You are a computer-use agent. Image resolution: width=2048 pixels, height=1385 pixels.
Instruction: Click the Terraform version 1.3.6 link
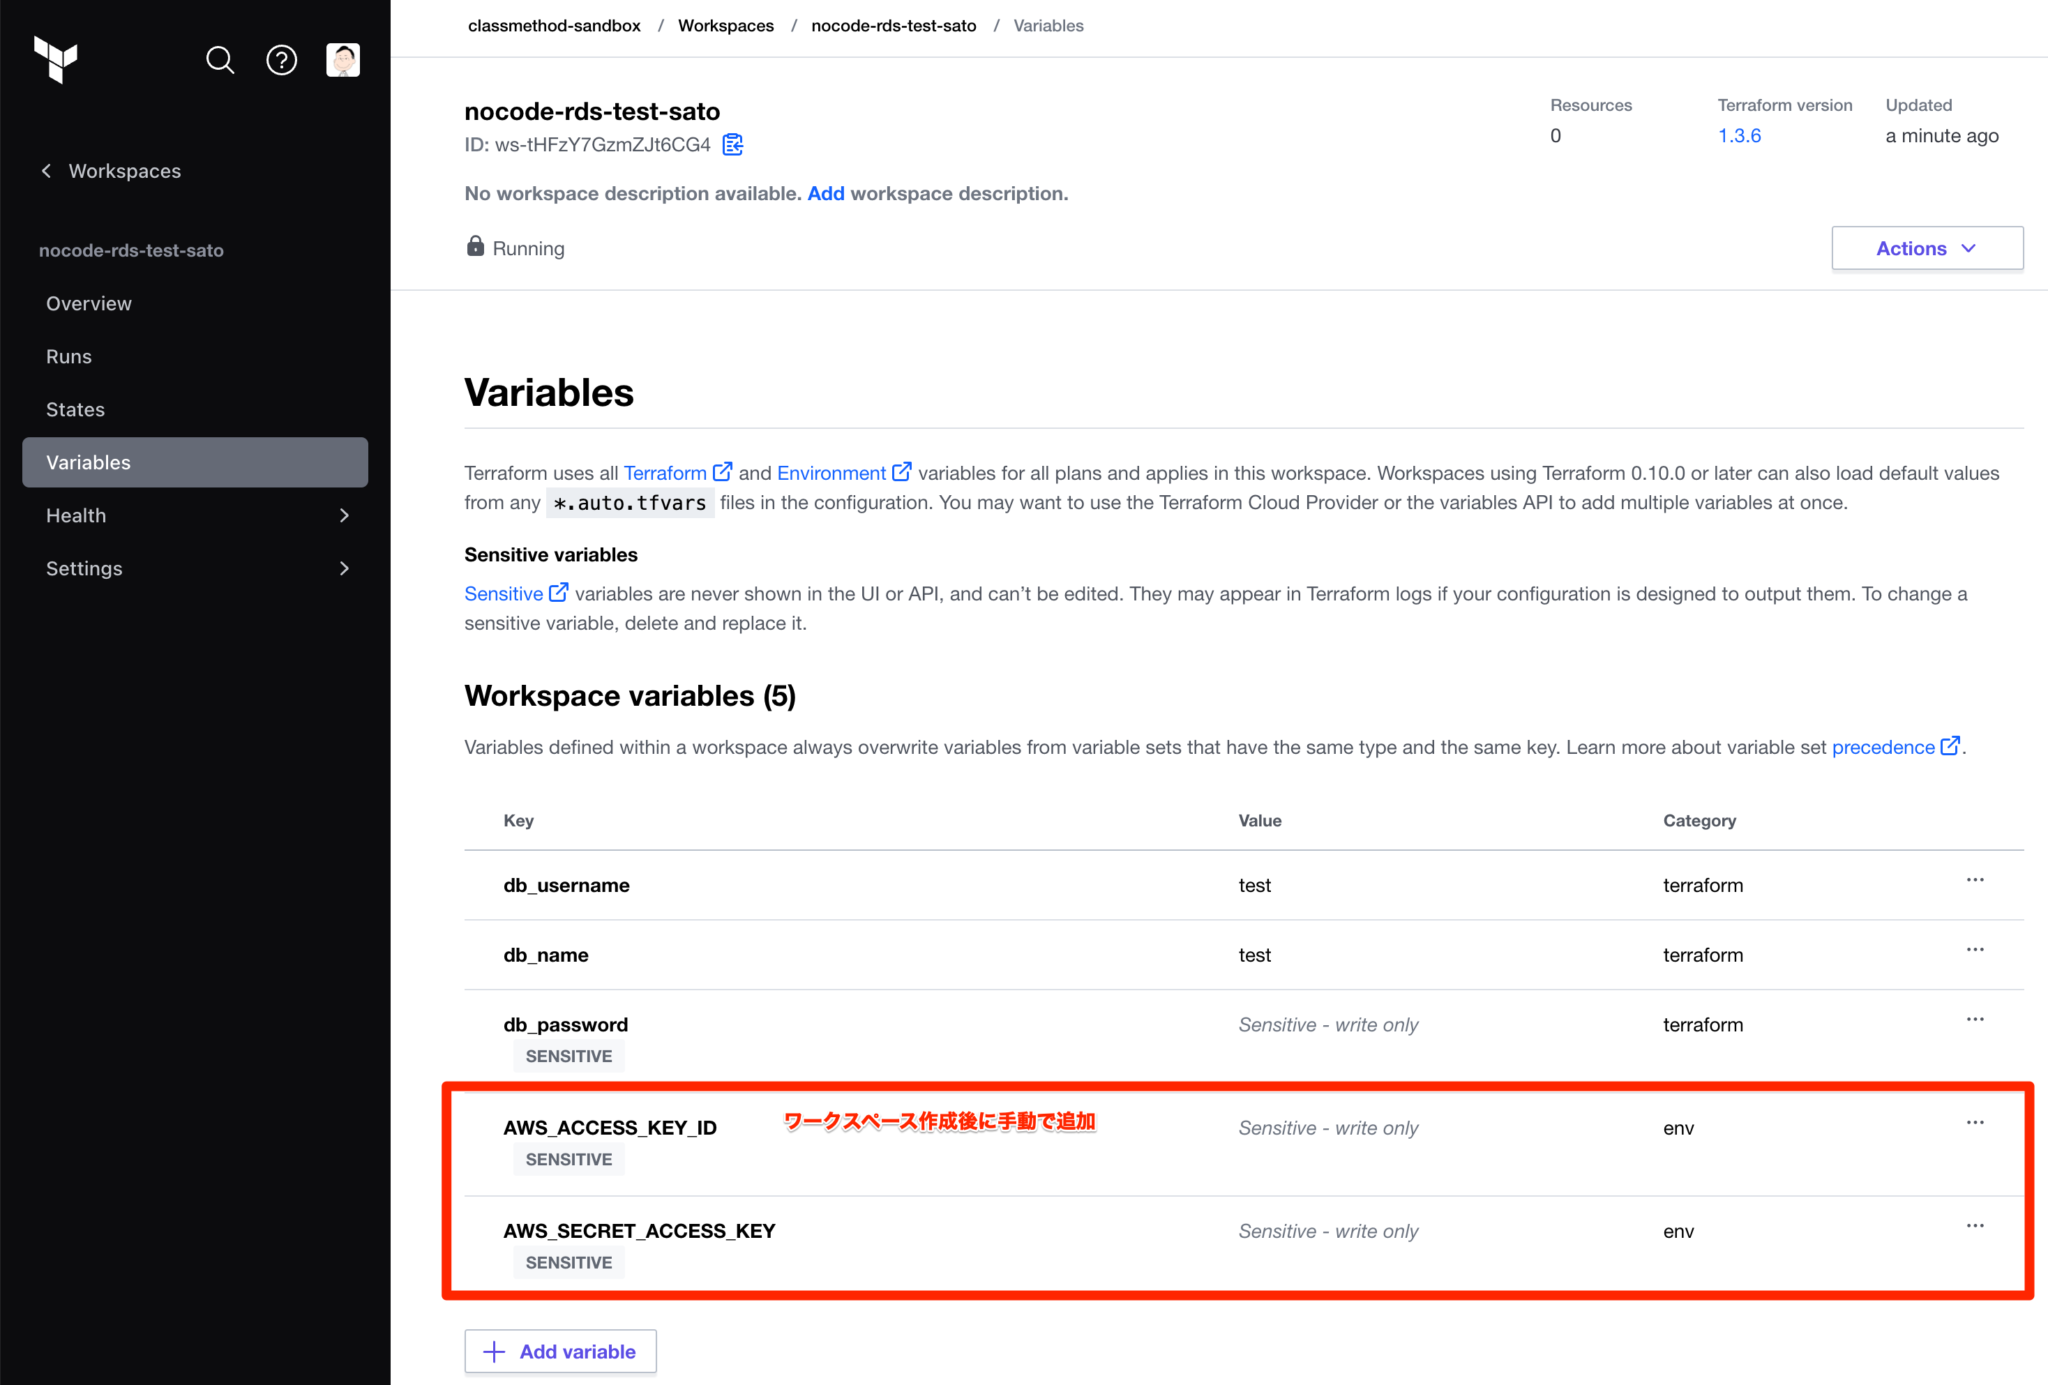click(1740, 135)
